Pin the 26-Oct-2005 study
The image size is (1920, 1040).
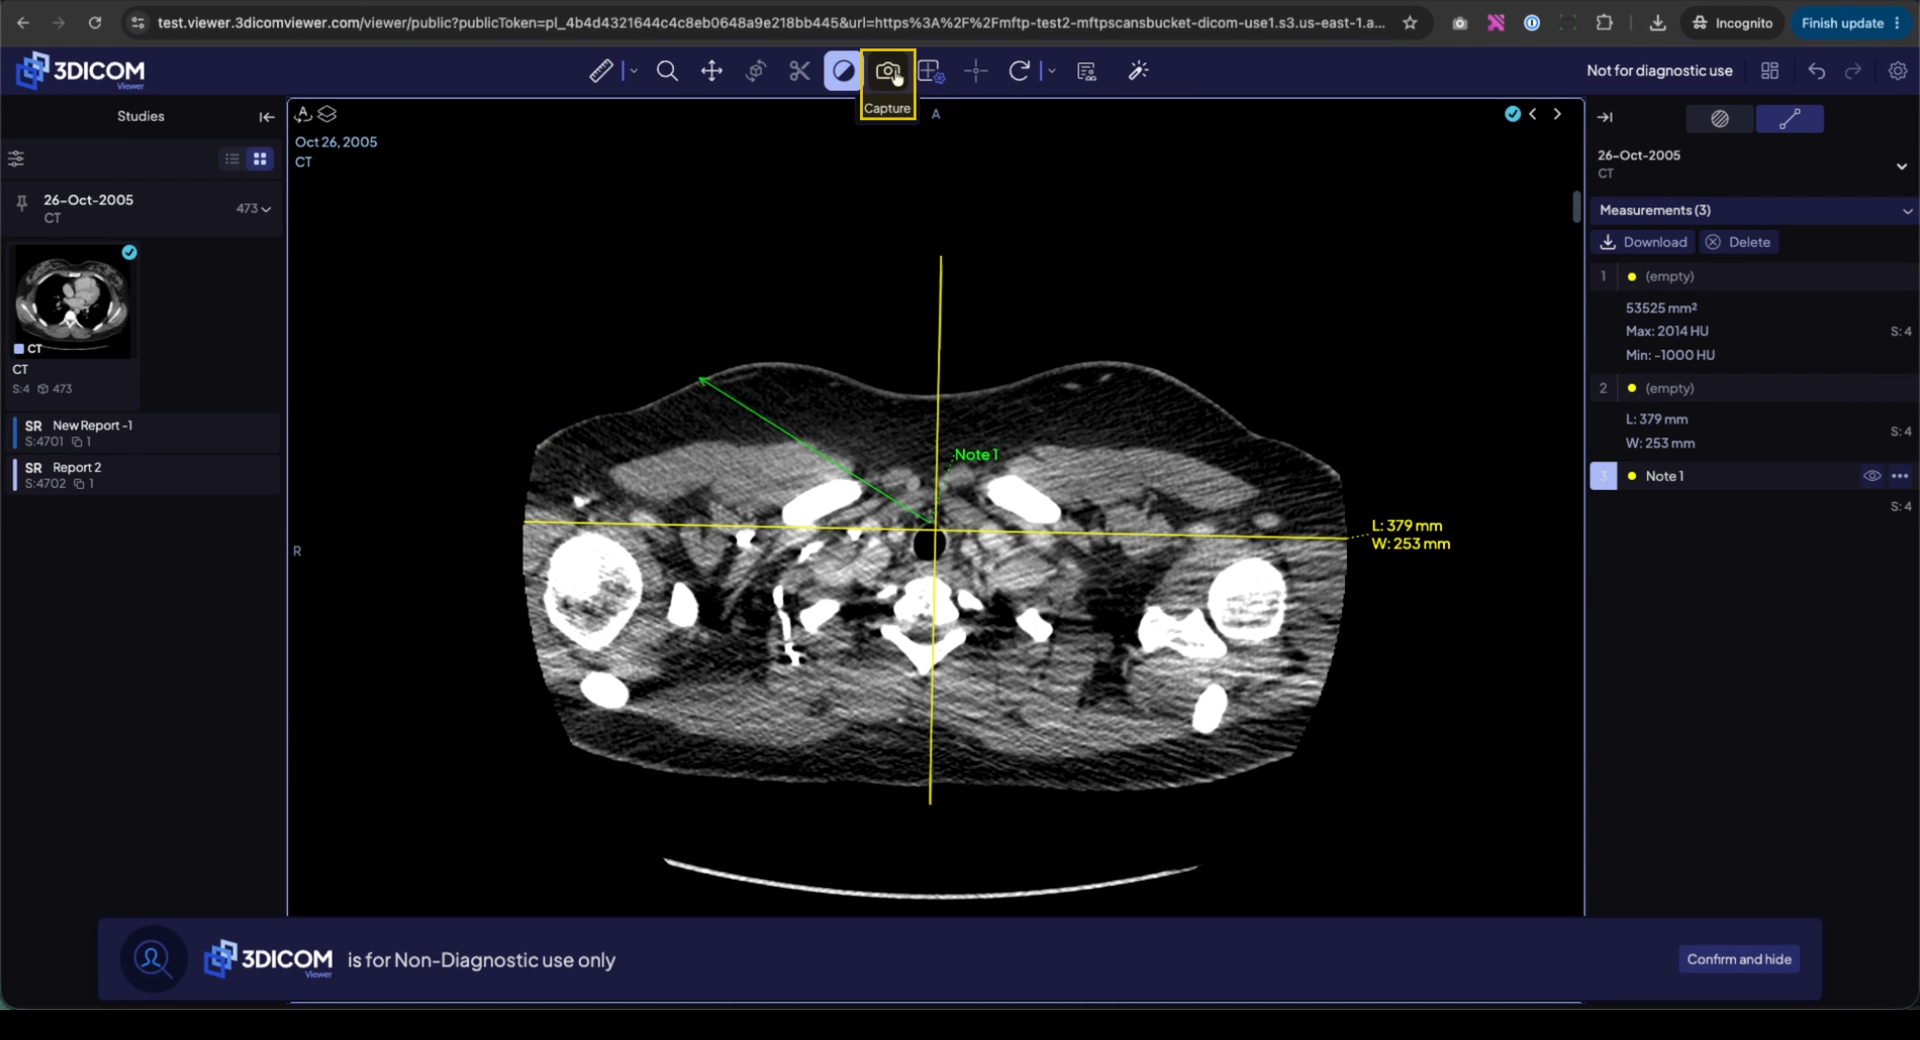pos(21,204)
